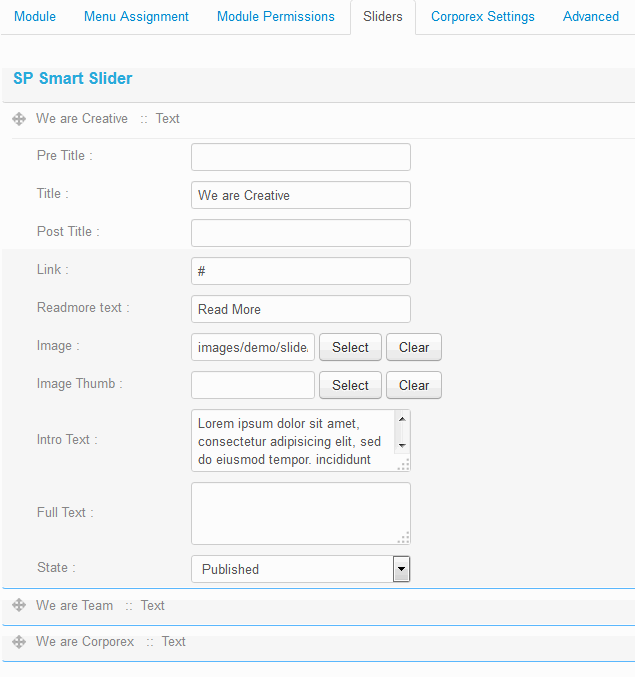The height and width of the screenshot is (677, 635).
Task: Click the Pre Title input field
Action: click(301, 157)
